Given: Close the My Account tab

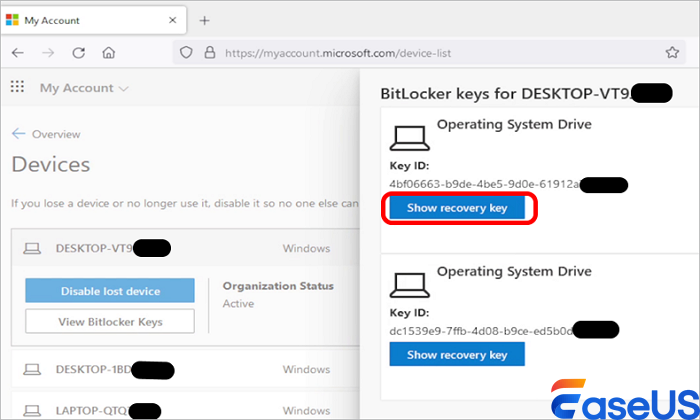Looking at the screenshot, I should [x=173, y=20].
